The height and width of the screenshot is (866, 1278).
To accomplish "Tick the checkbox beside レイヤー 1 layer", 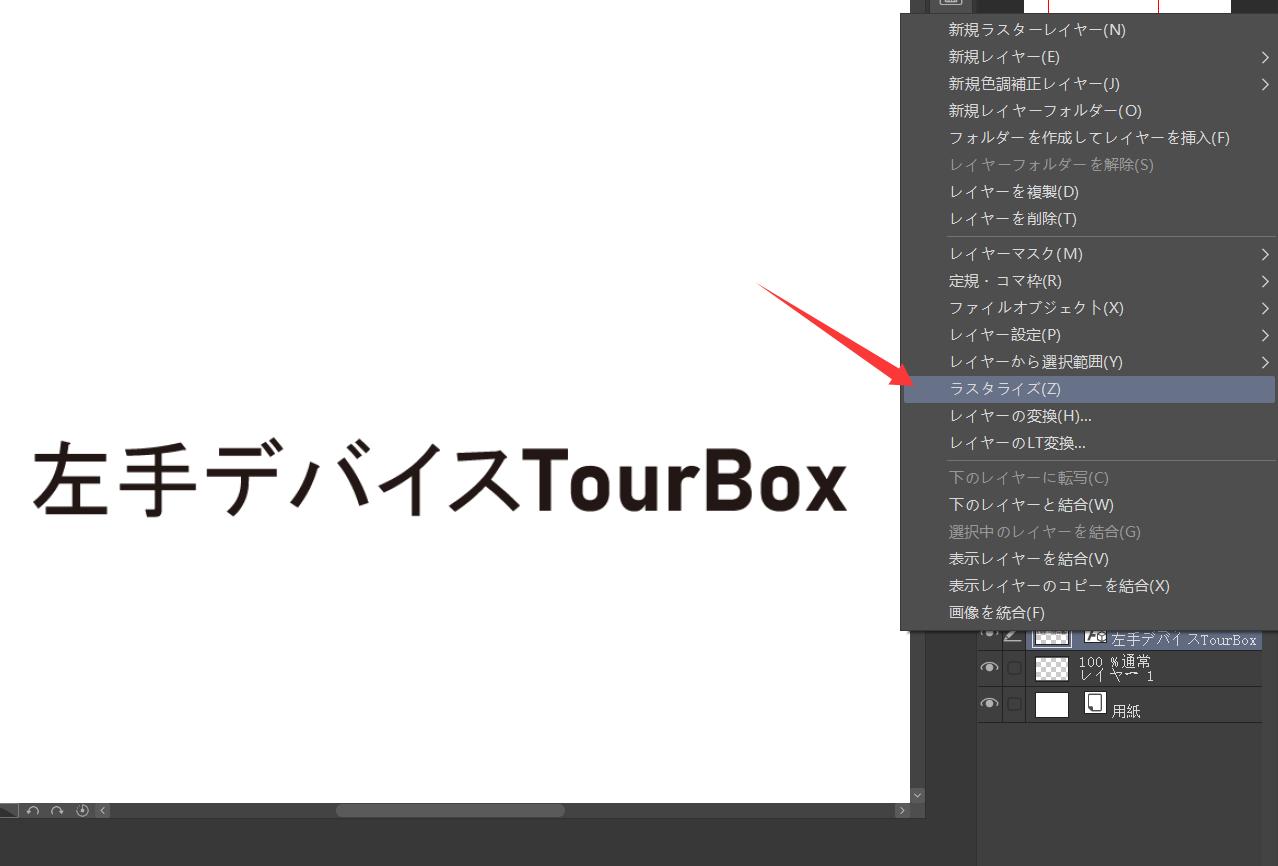I will [1014, 668].
